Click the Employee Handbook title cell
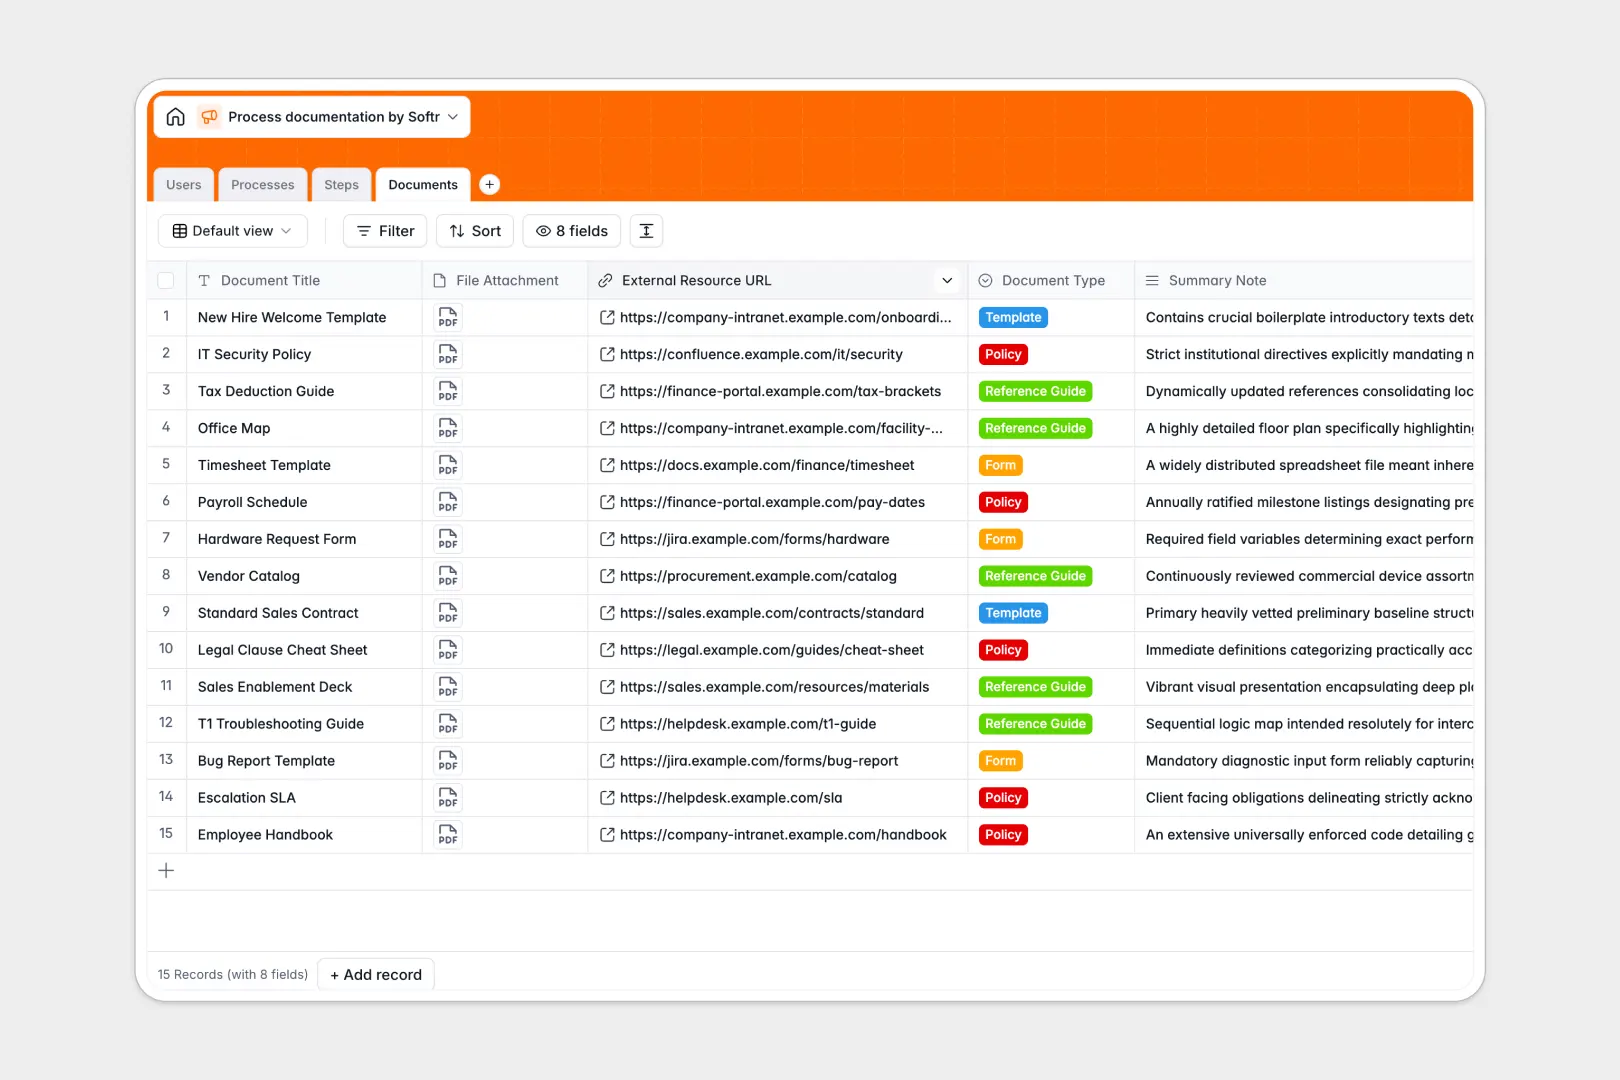This screenshot has width=1620, height=1080. pos(264,834)
